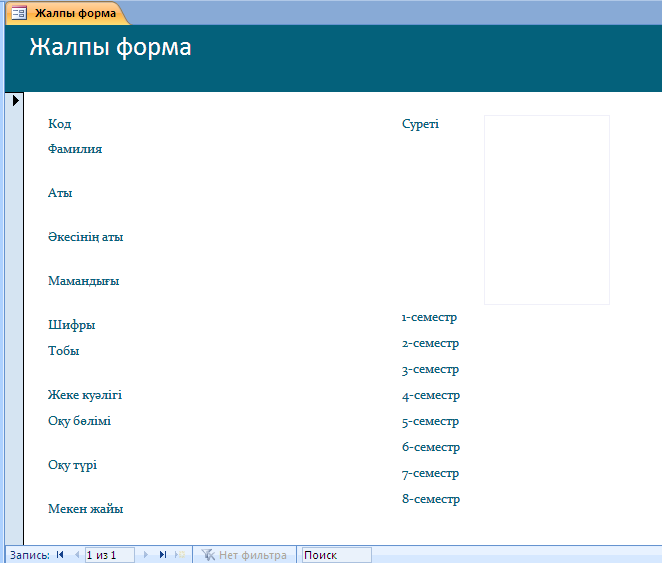Click the empty Суреті picture frame
Viewport: 662px width, 563px height.
tap(547, 210)
